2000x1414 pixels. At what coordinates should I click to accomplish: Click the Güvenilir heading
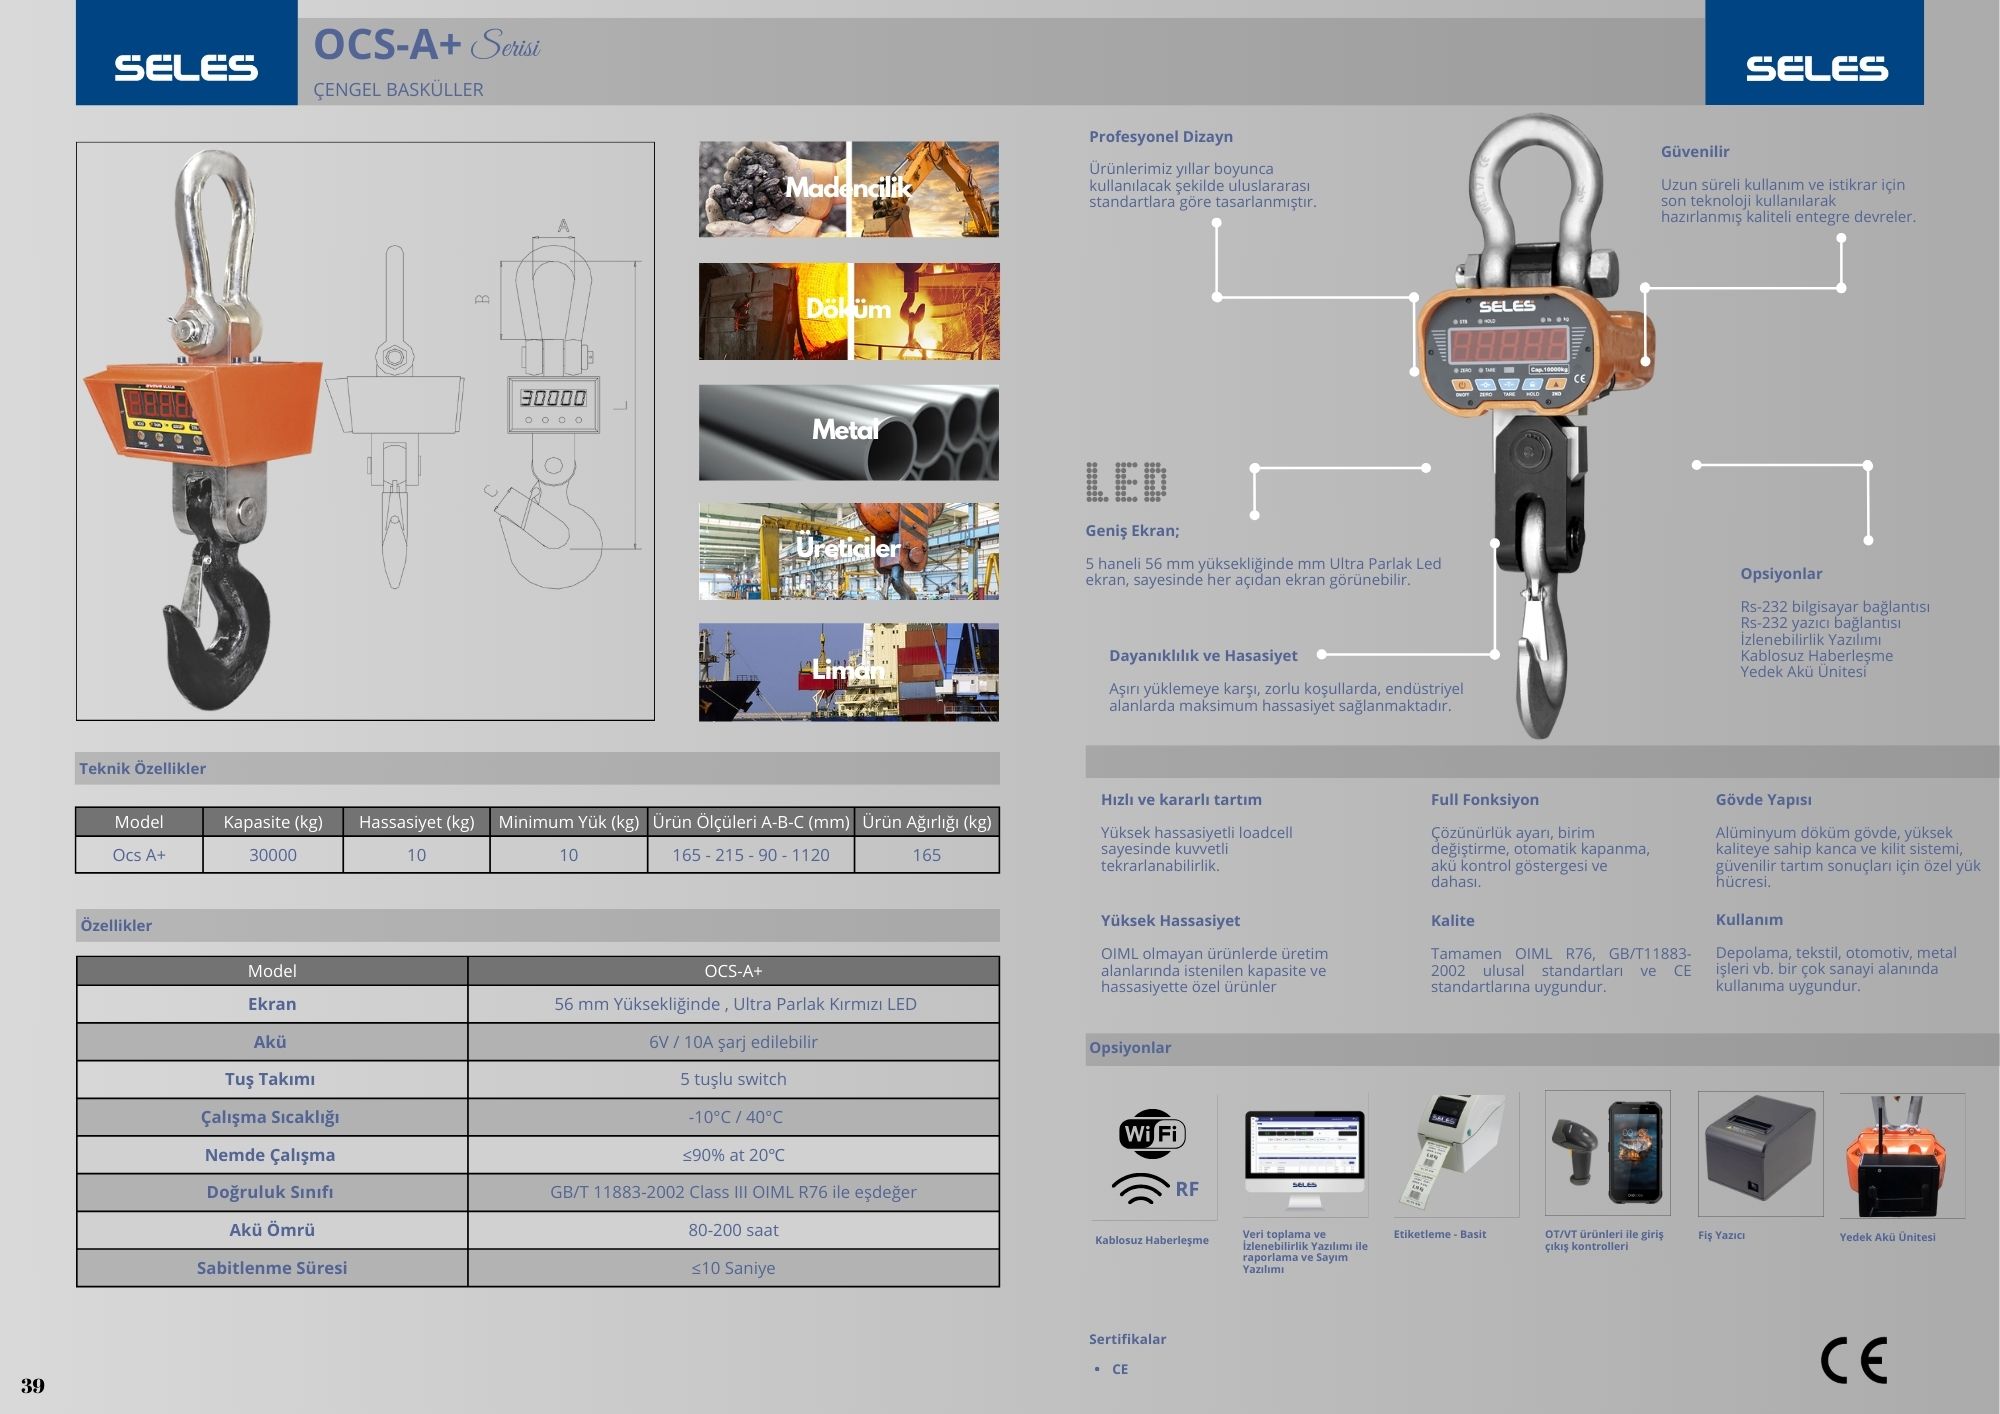(1695, 152)
